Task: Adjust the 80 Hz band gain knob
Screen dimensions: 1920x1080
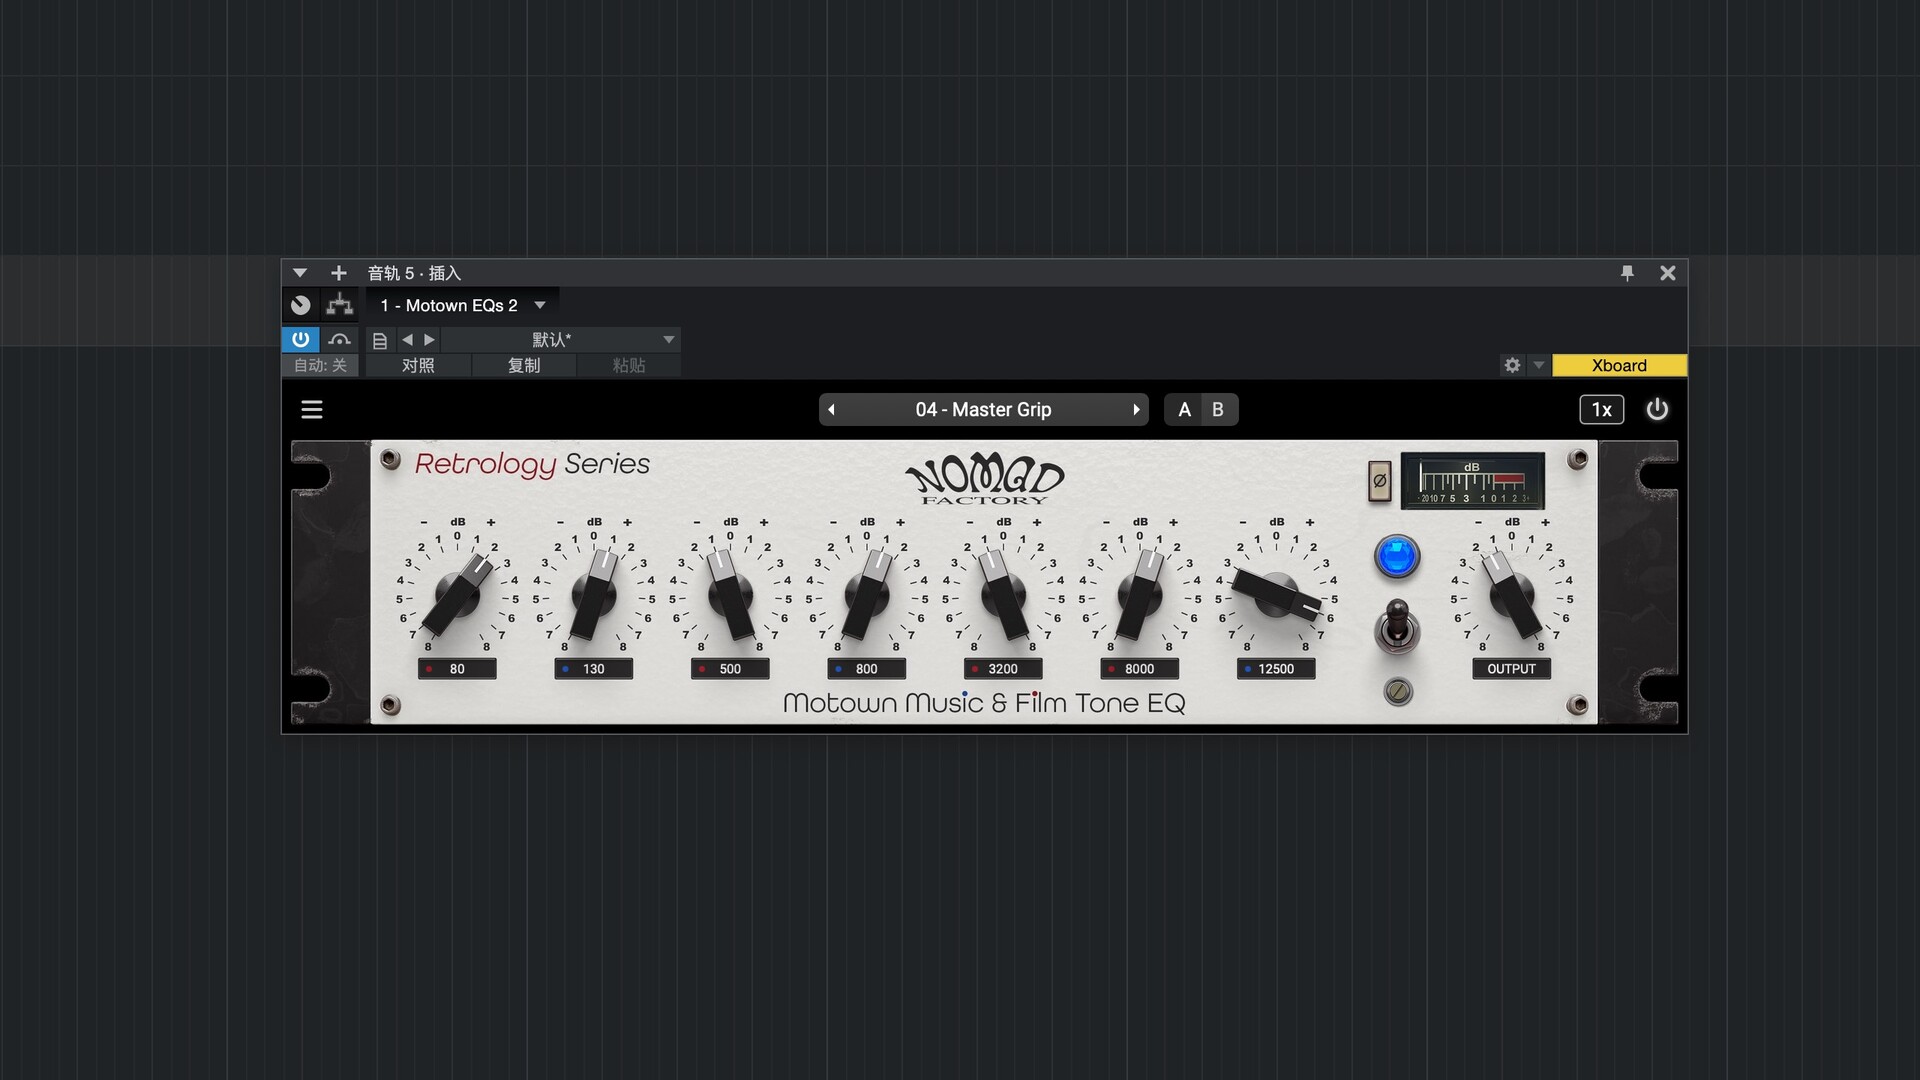Action: coord(457,596)
